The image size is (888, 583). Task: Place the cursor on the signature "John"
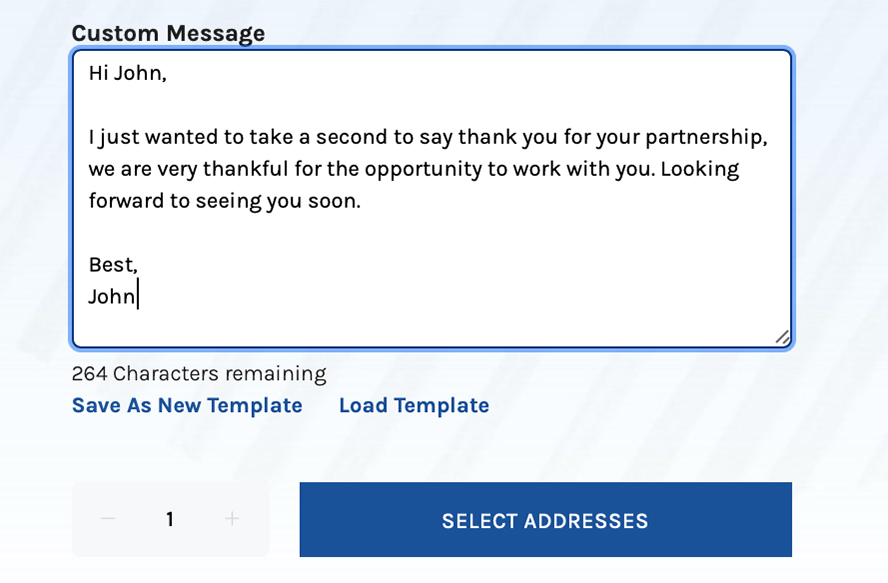click(112, 296)
